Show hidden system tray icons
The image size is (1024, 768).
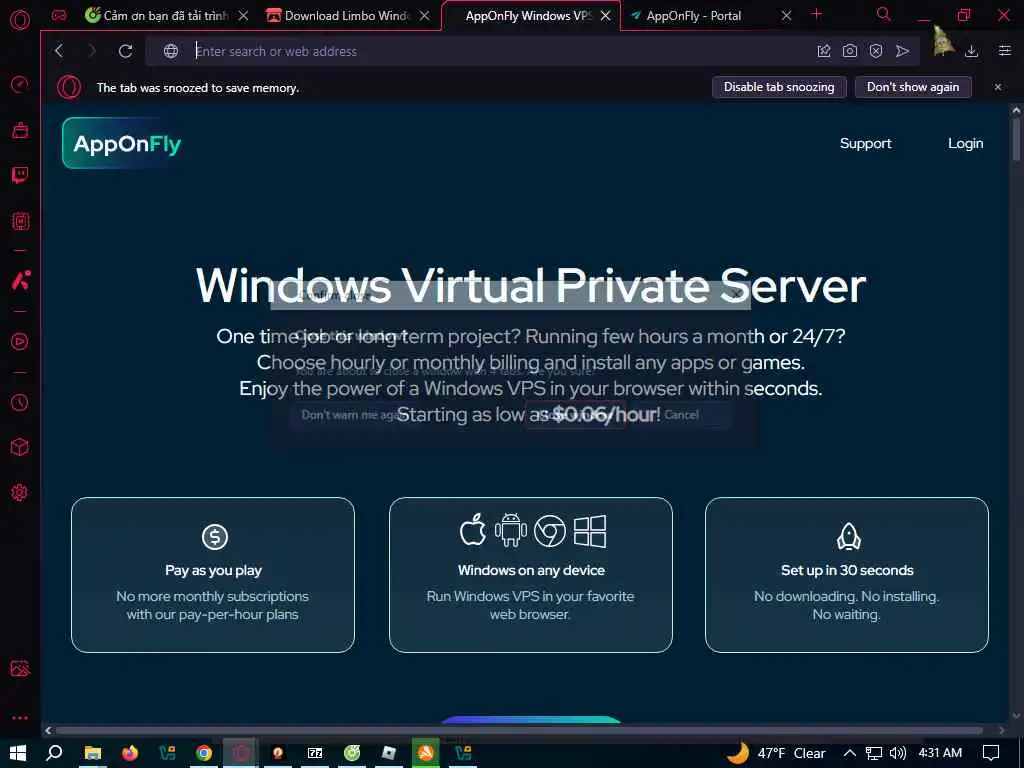[850, 753]
